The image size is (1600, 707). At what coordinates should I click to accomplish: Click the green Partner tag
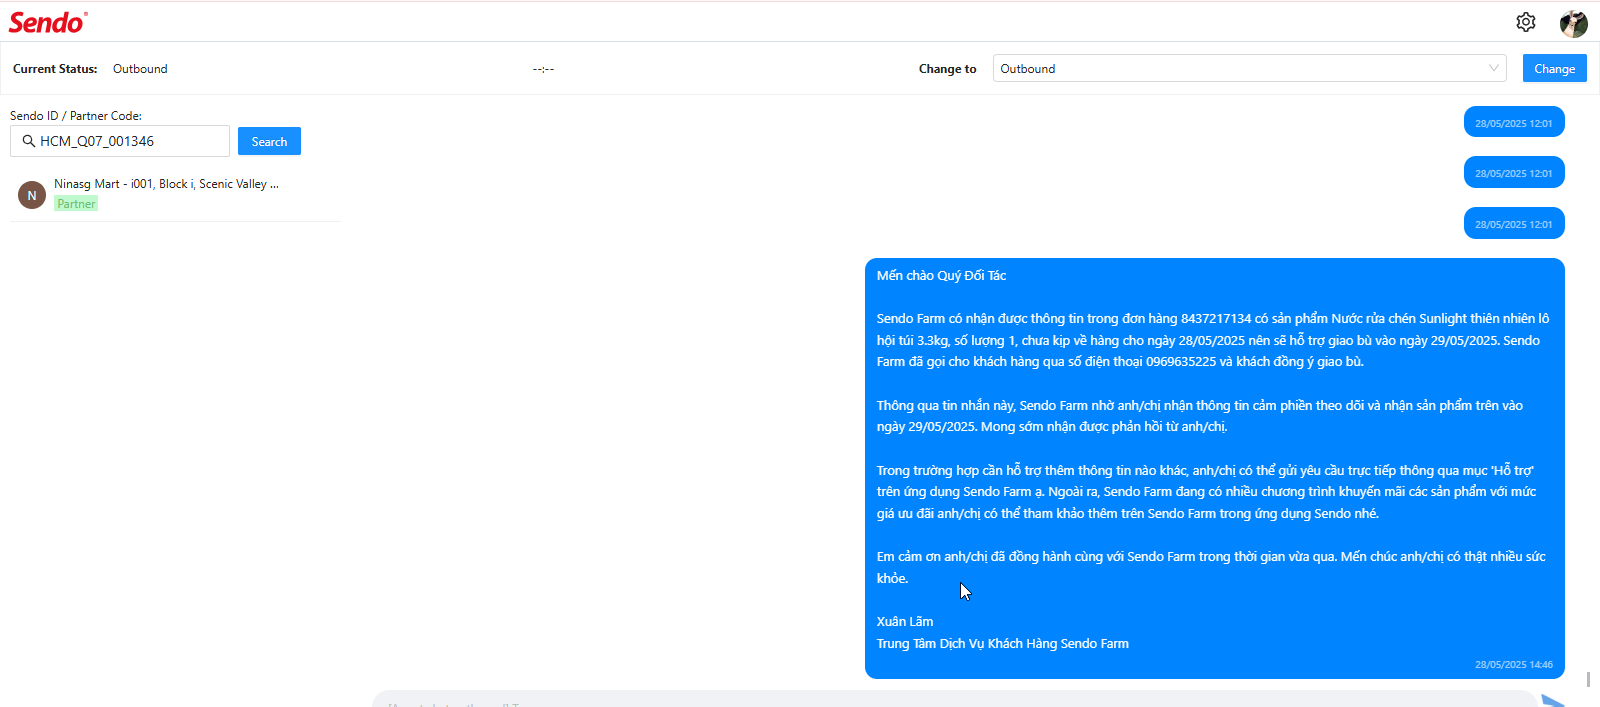click(76, 203)
